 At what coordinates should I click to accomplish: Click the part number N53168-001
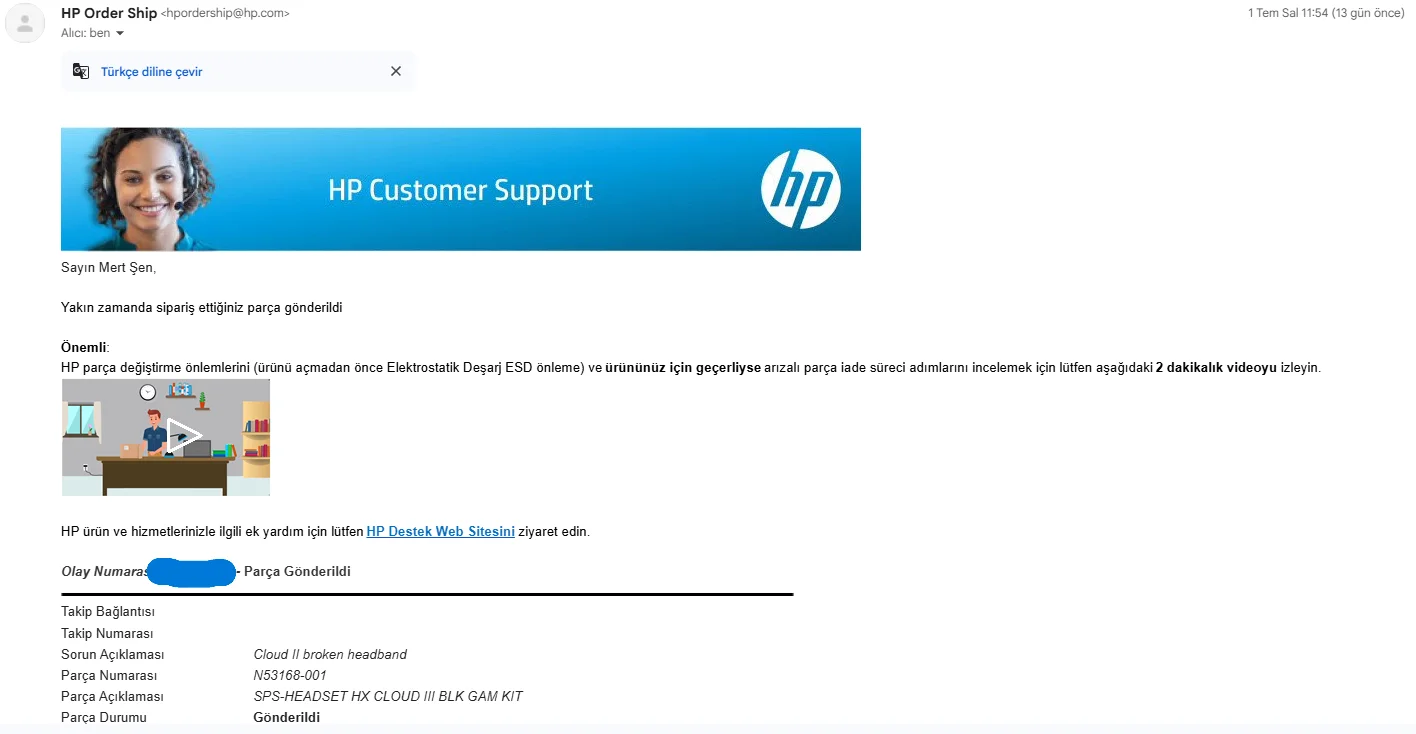click(x=290, y=676)
